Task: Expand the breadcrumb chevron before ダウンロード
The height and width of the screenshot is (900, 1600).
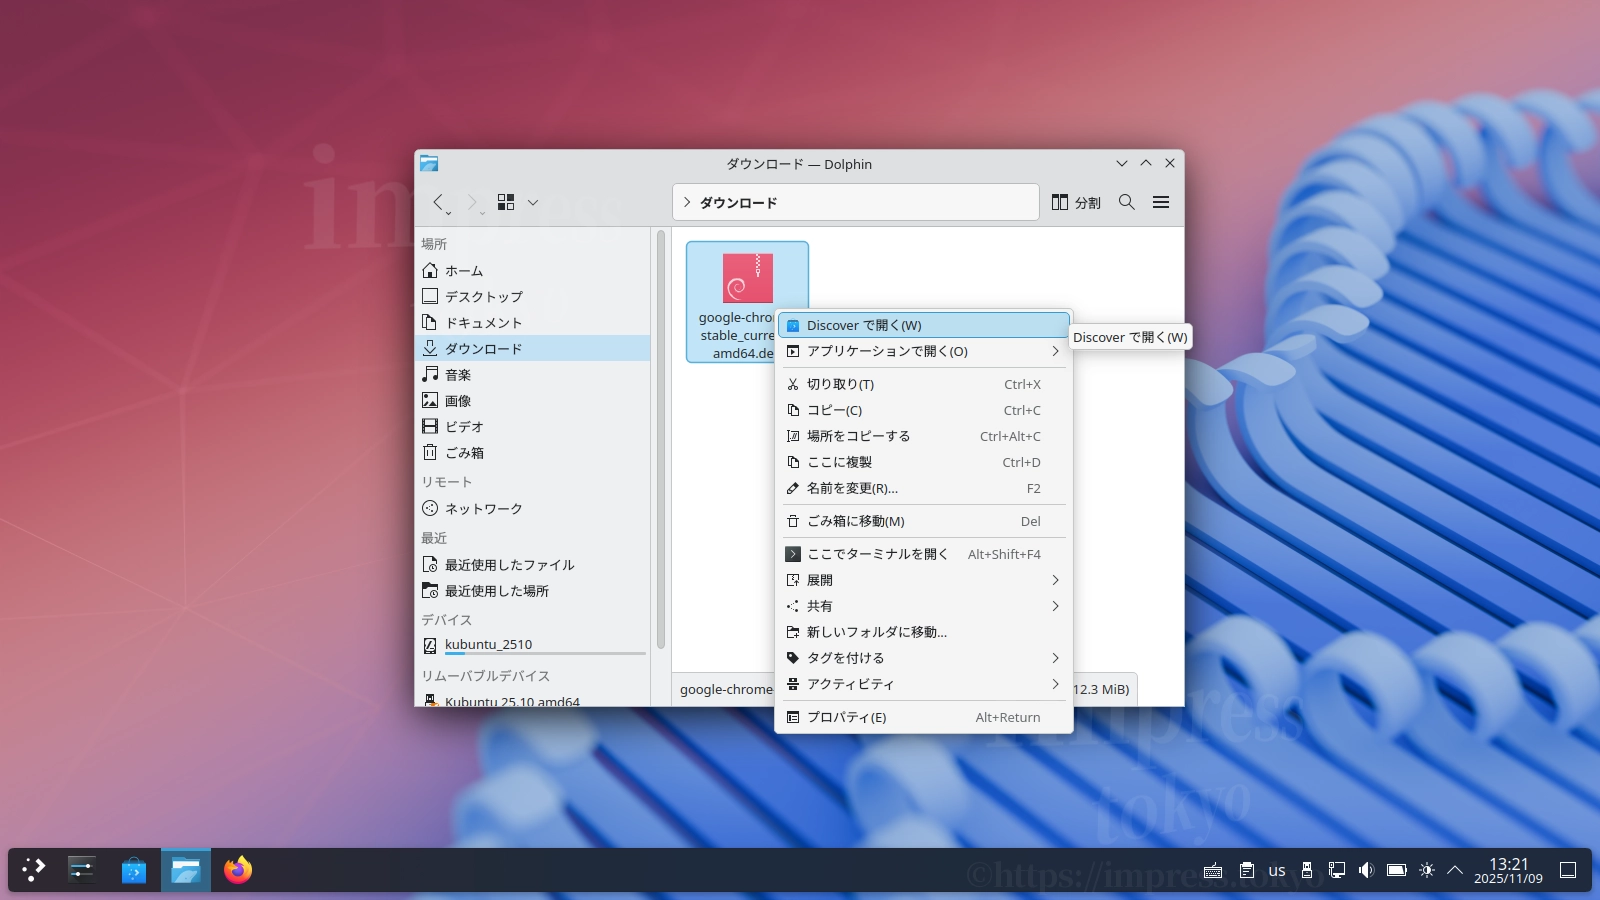Action: 687,202
